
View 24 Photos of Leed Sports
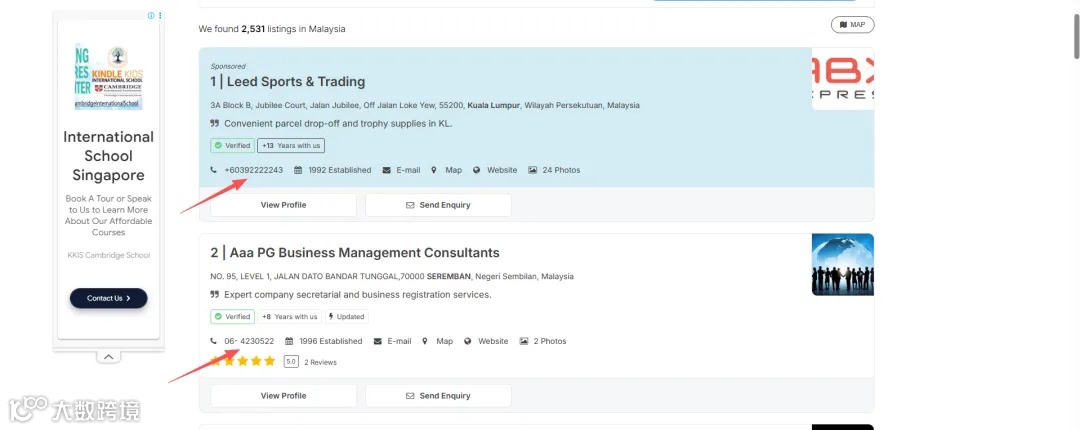click(561, 170)
